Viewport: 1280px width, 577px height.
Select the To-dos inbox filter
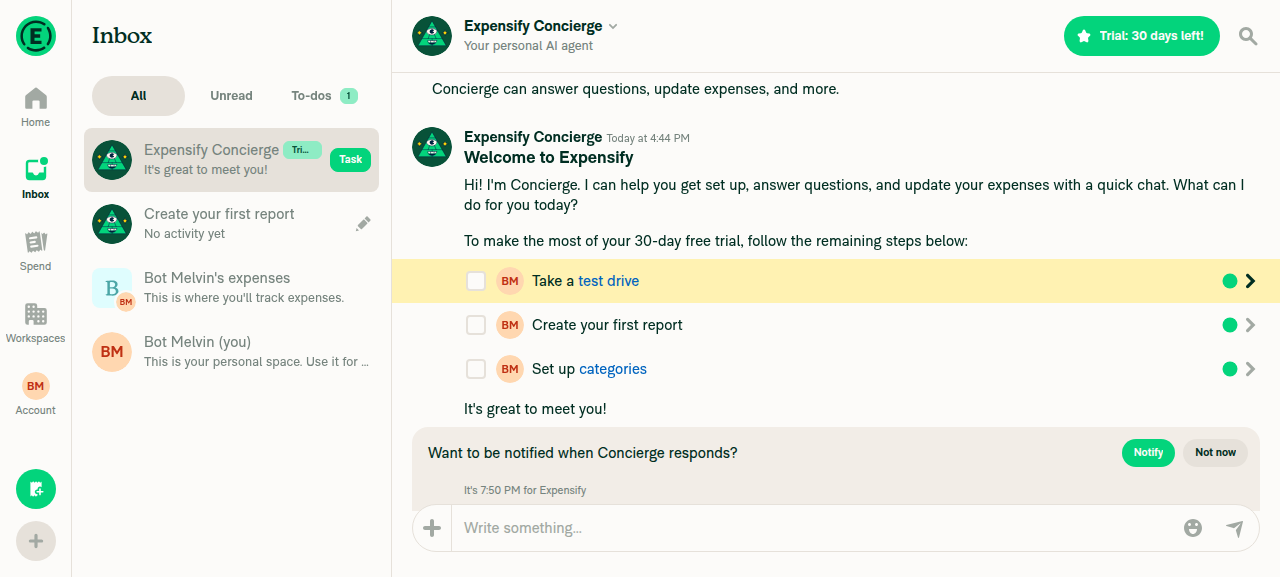pos(324,96)
